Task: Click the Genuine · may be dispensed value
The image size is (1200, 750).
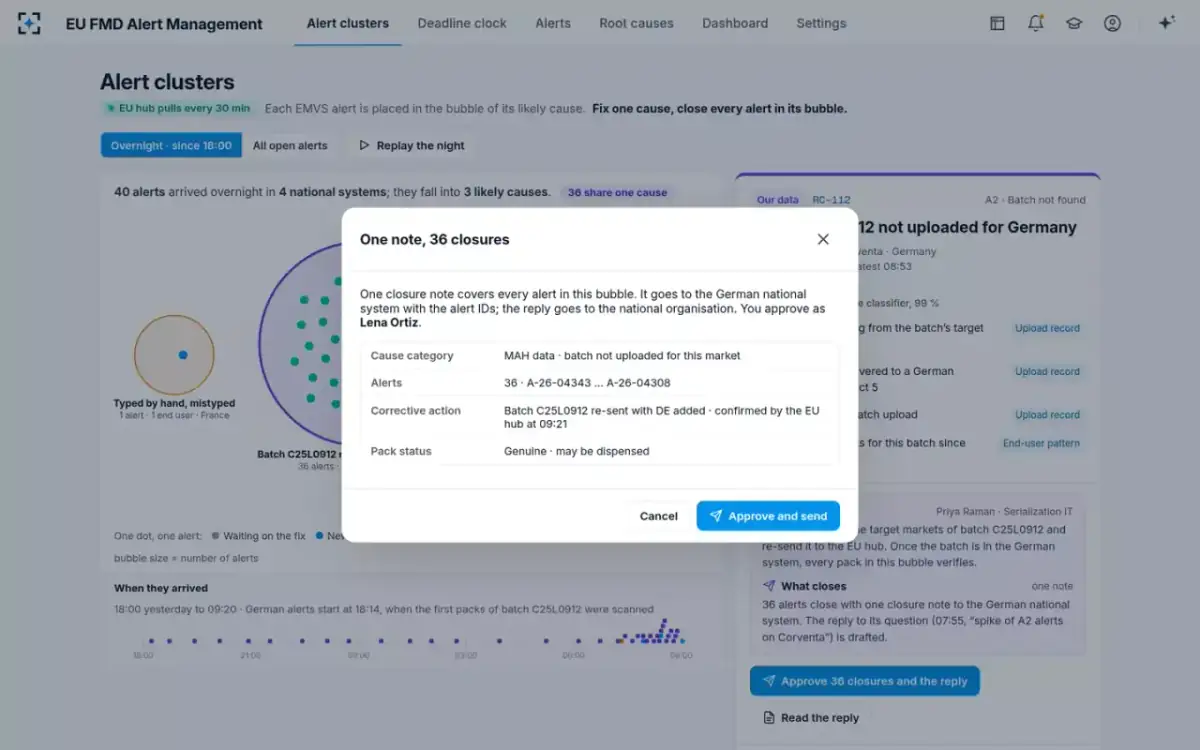Action: [x=576, y=451]
